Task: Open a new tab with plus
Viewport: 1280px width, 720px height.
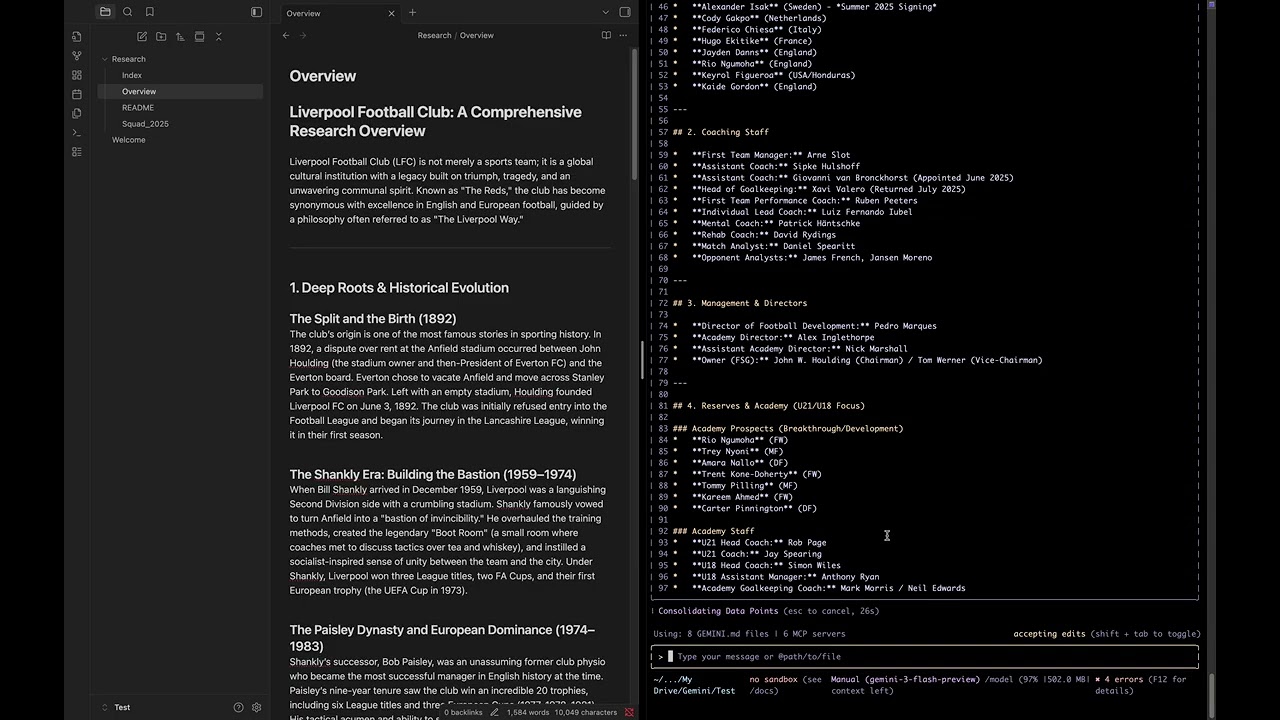Action: click(412, 13)
